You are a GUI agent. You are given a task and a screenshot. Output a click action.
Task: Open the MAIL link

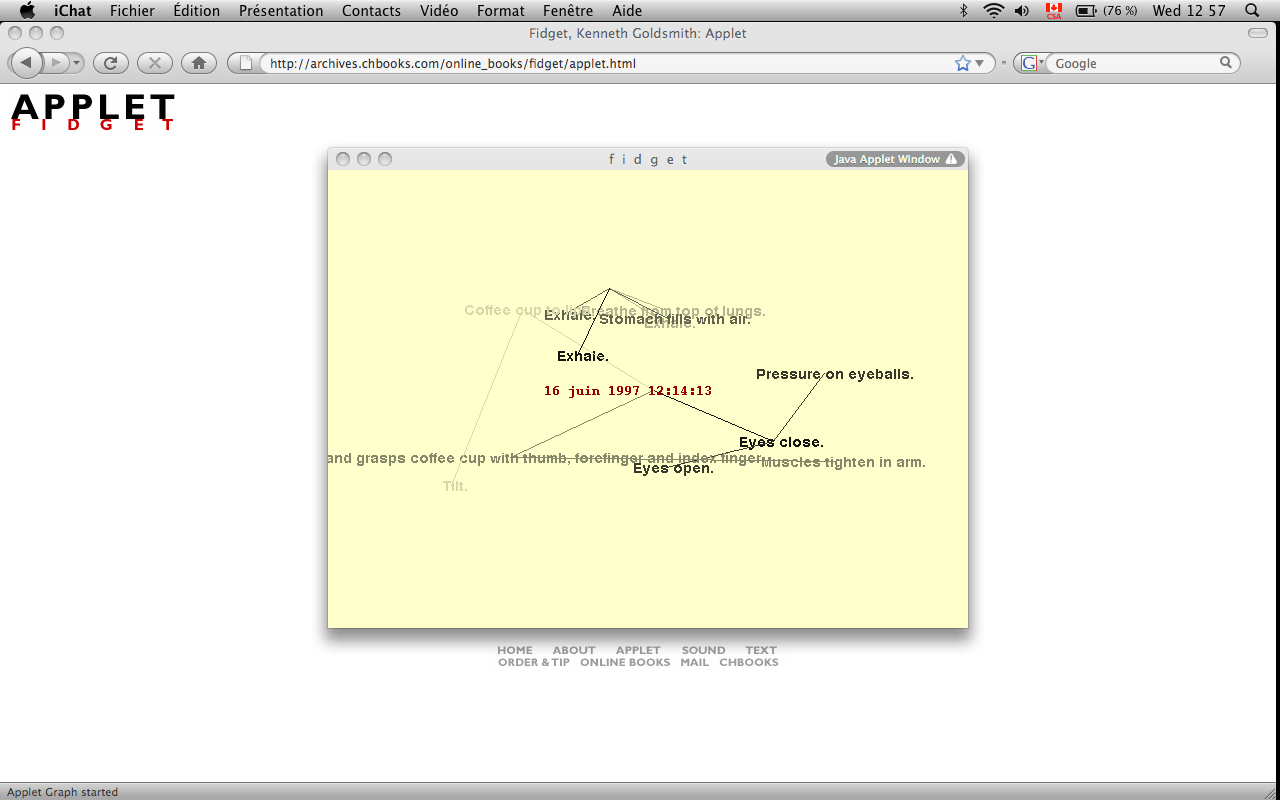pyautogui.click(x=695, y=662)
